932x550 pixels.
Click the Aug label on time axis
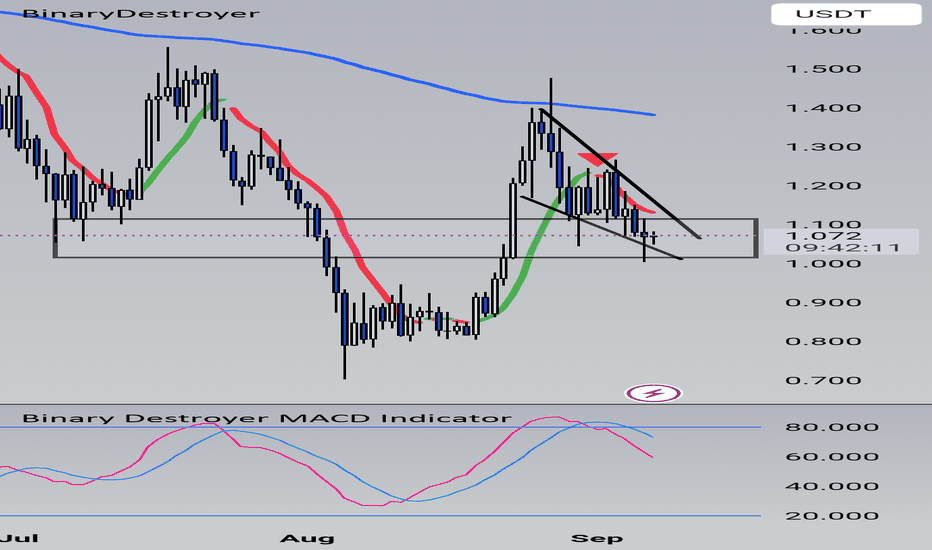point(307,539)
